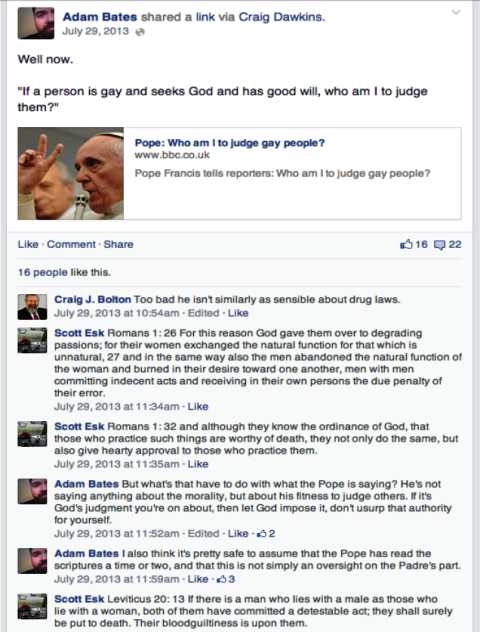
Task: Click the globe privacy icon beside the post date
Action: [140, 32]
